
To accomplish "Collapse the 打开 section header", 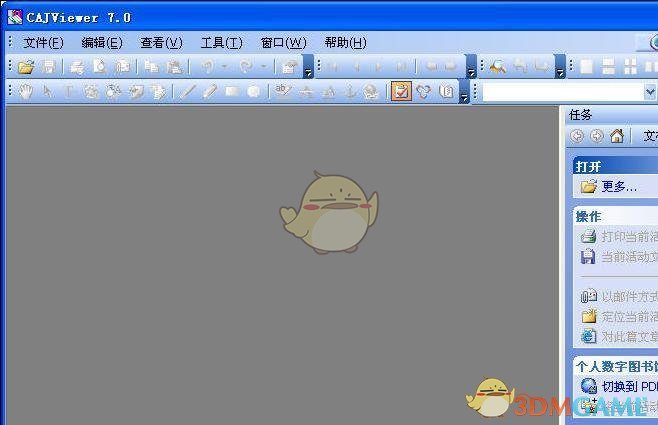I will [615, 167].
